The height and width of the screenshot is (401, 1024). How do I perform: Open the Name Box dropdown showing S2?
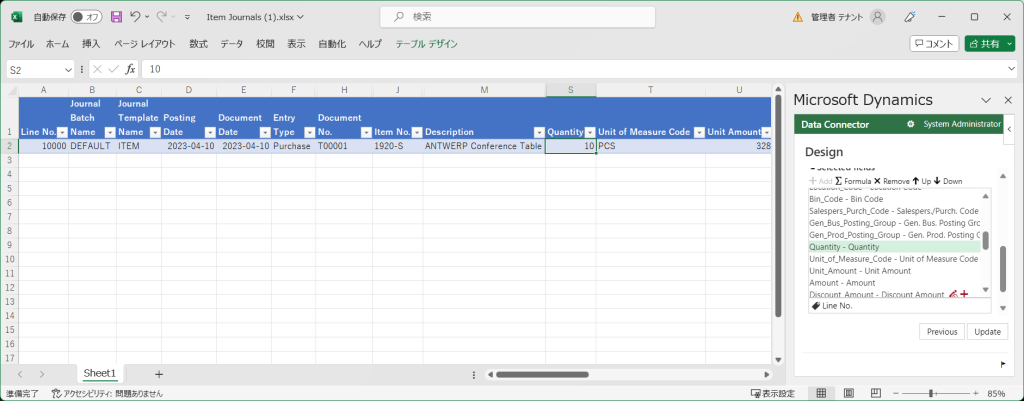pos(69,69)
